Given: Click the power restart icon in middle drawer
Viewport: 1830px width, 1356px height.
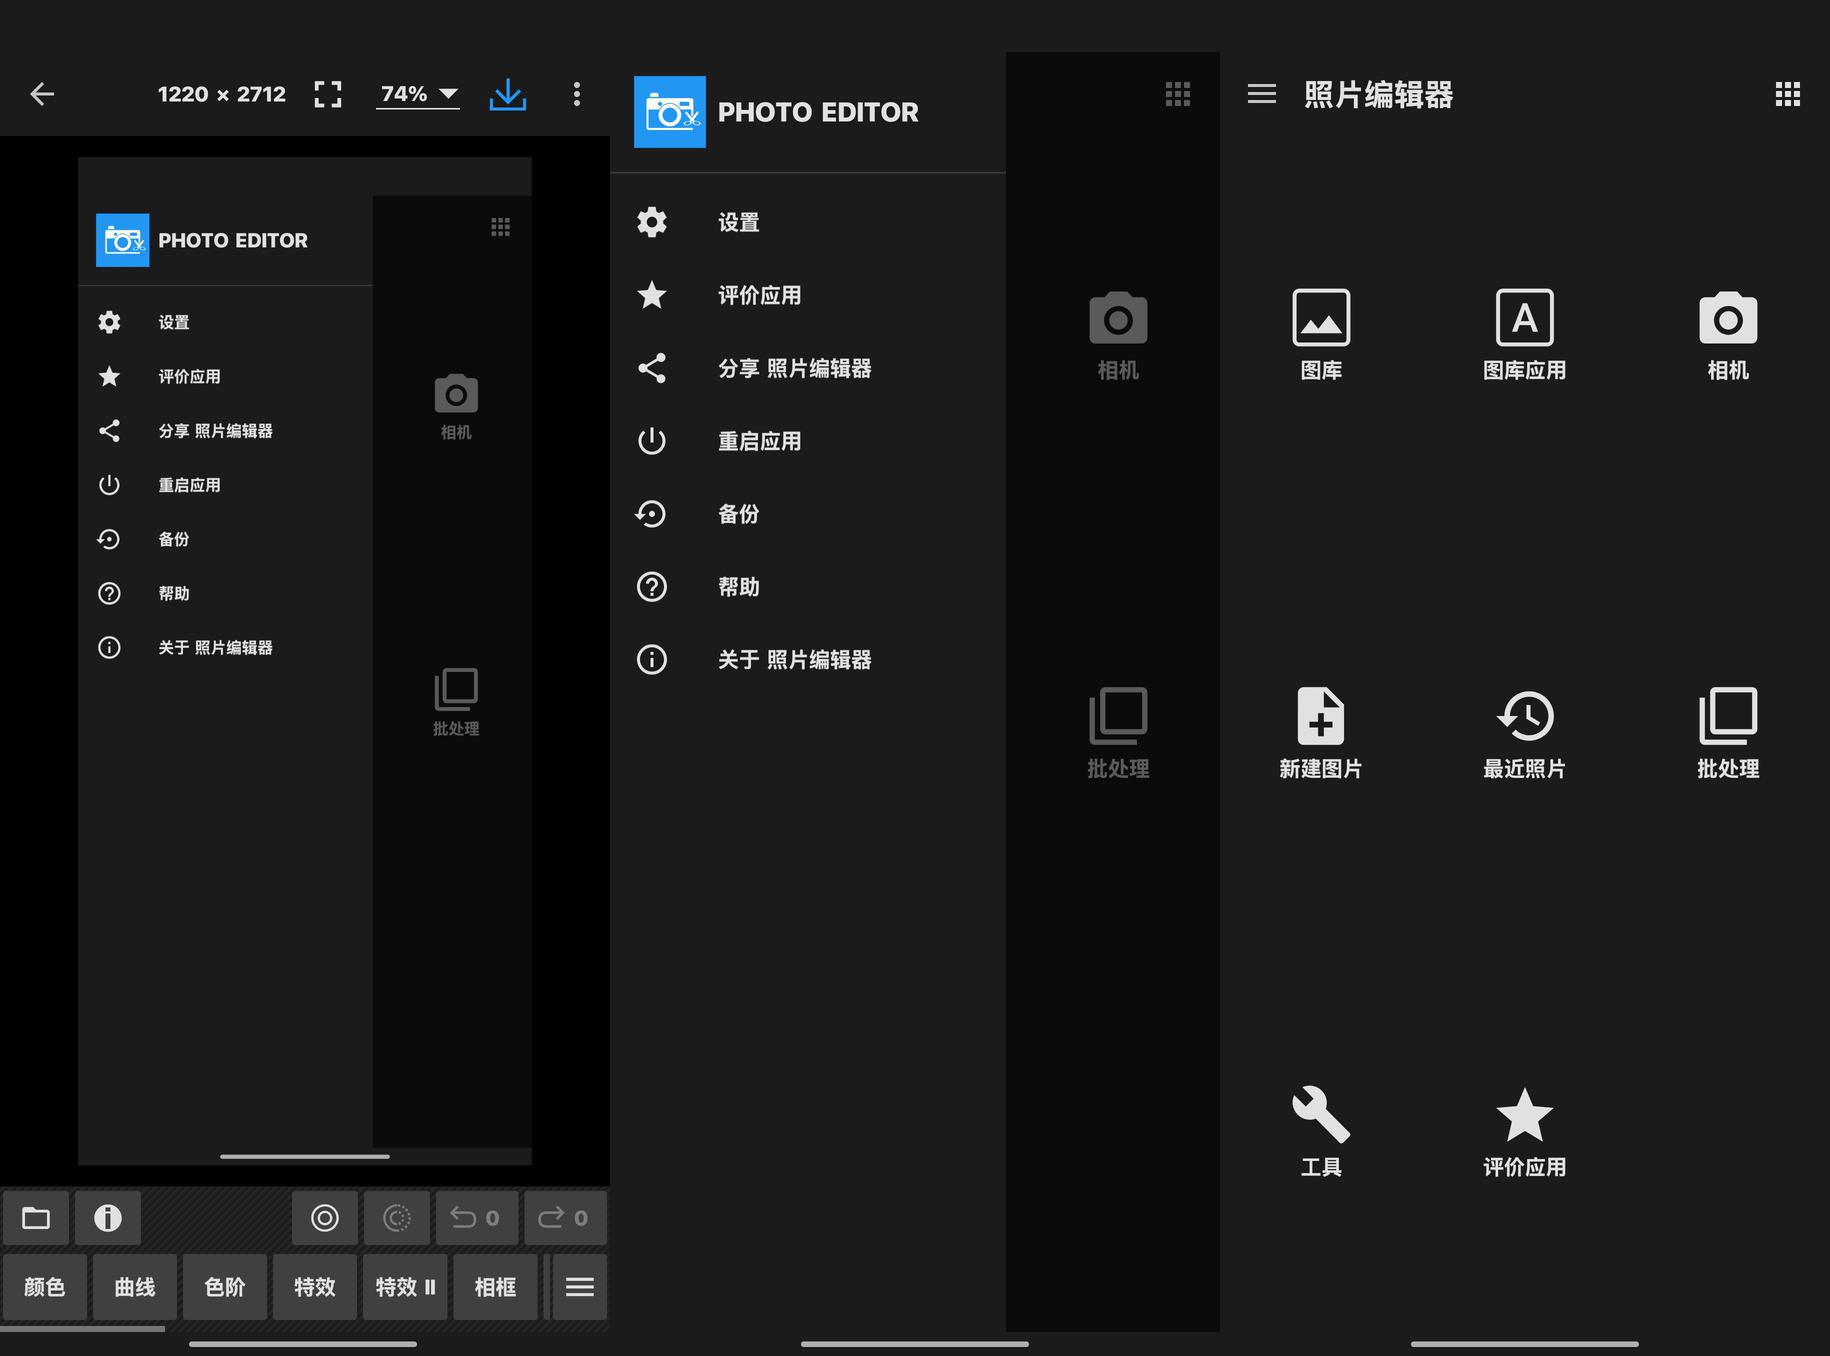Looking at the screenshot, I should [652, 441].
